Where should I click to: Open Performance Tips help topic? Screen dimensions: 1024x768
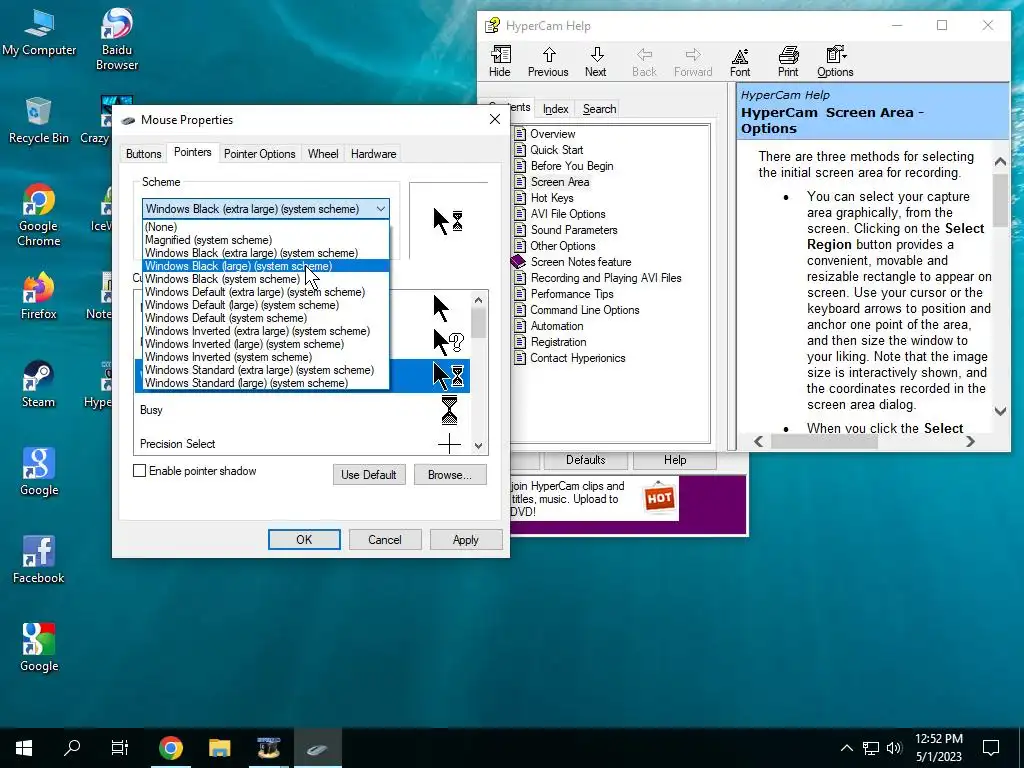coord(571,294)
